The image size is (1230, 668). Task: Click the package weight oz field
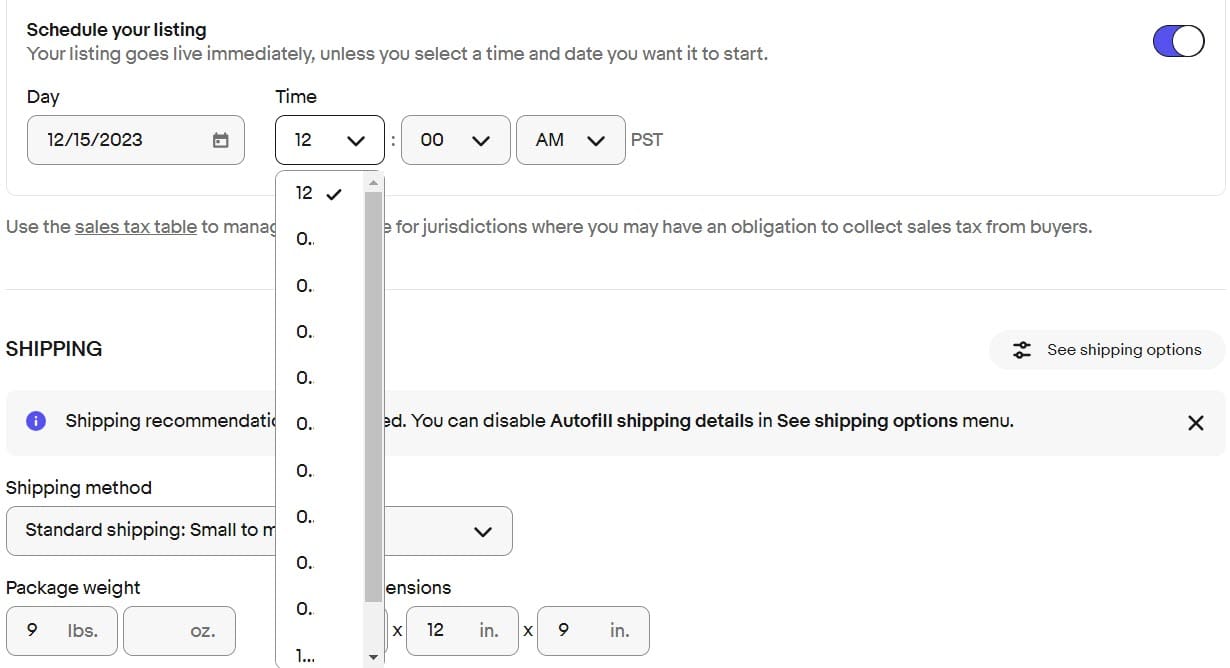[179, 631]
